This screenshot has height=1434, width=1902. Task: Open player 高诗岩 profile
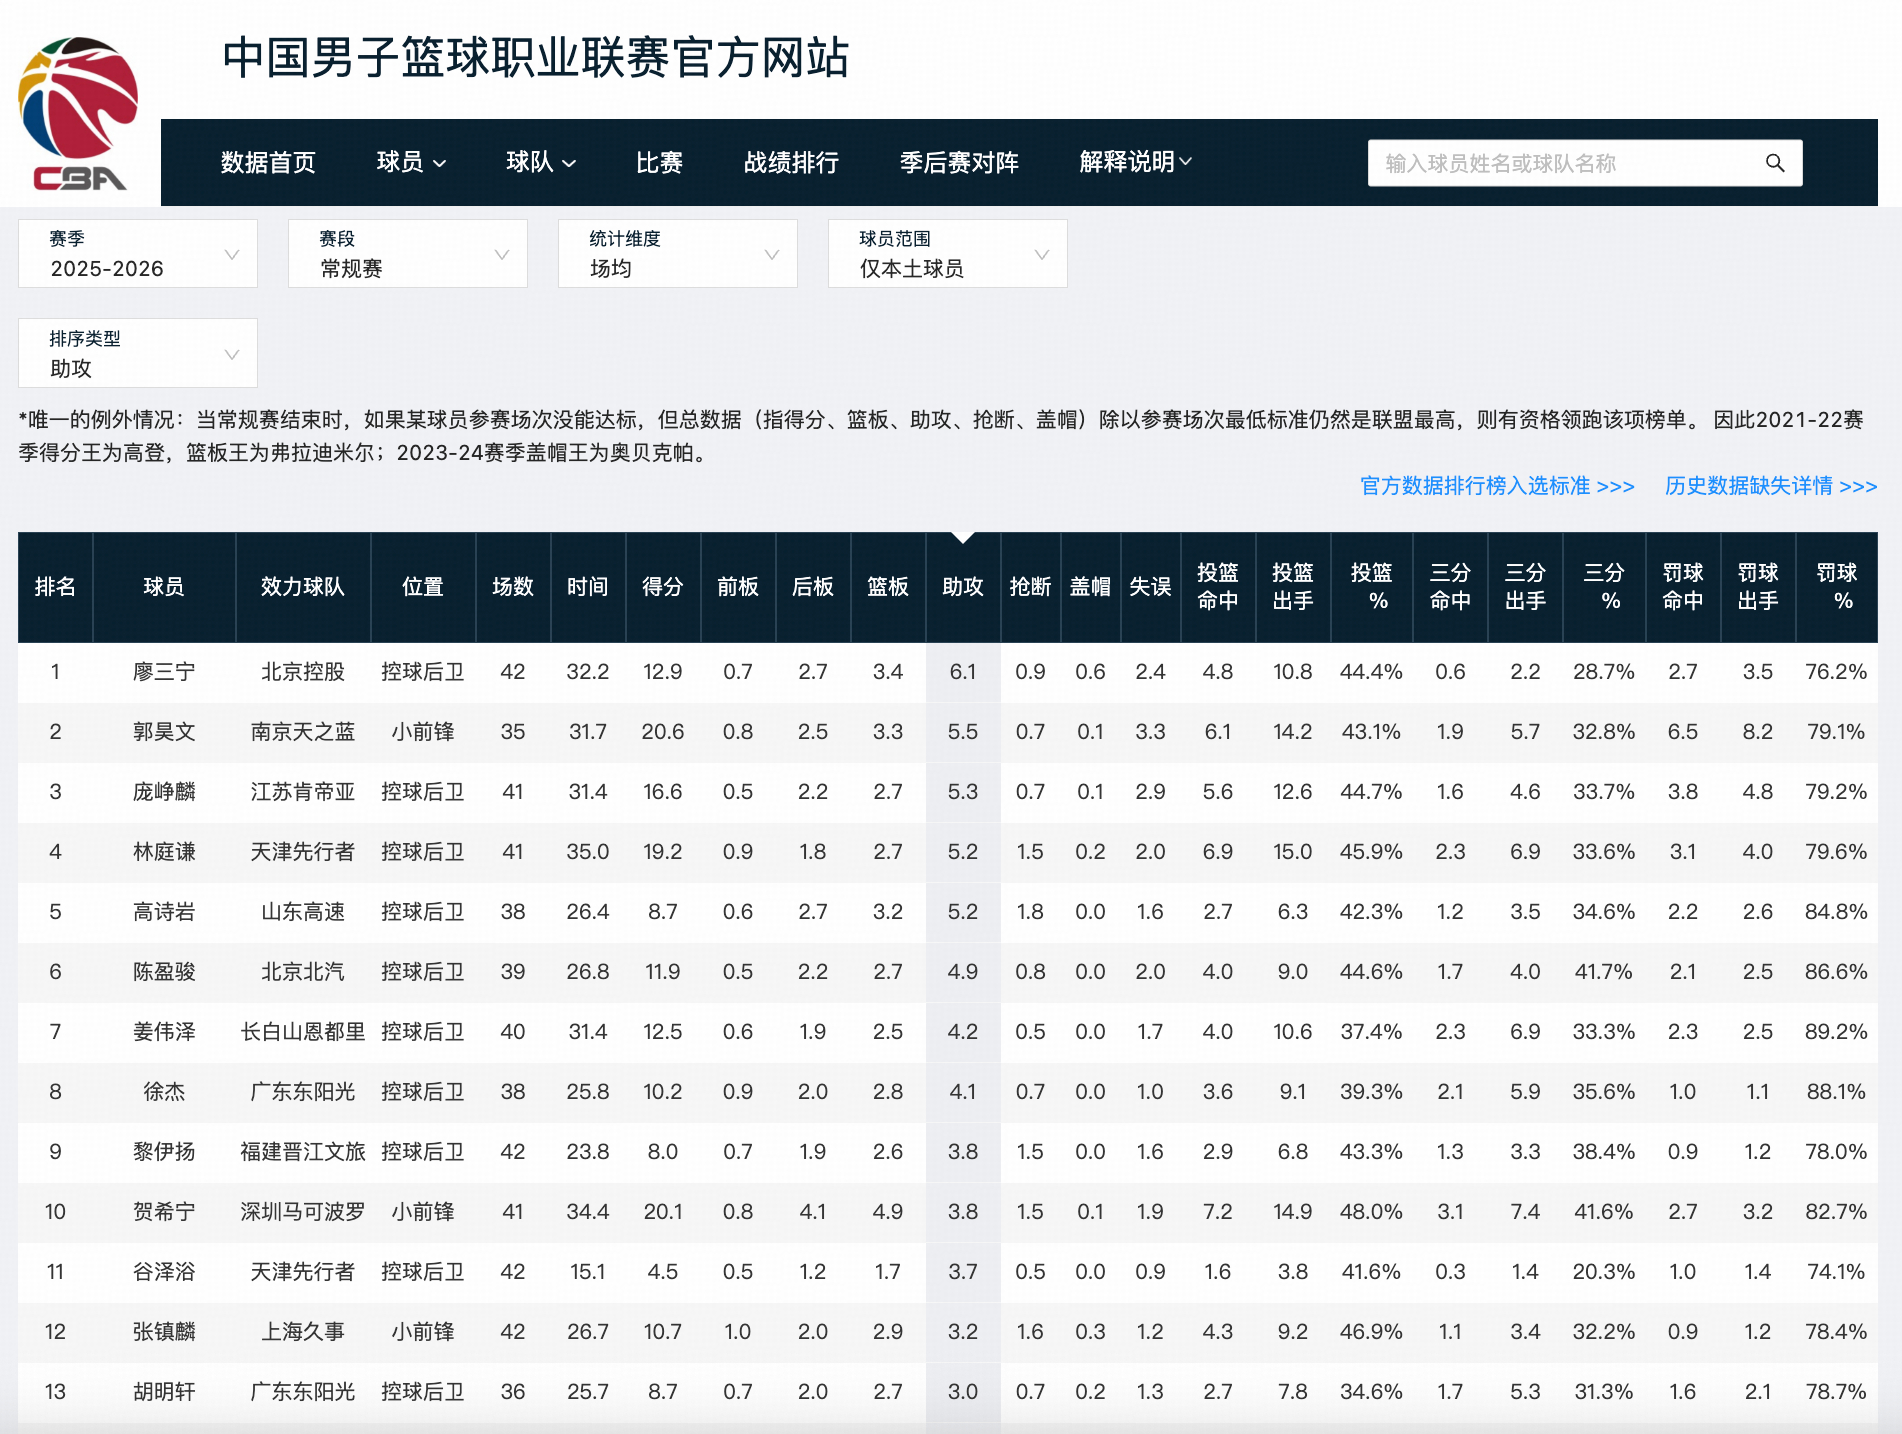[x=164, y=912]
